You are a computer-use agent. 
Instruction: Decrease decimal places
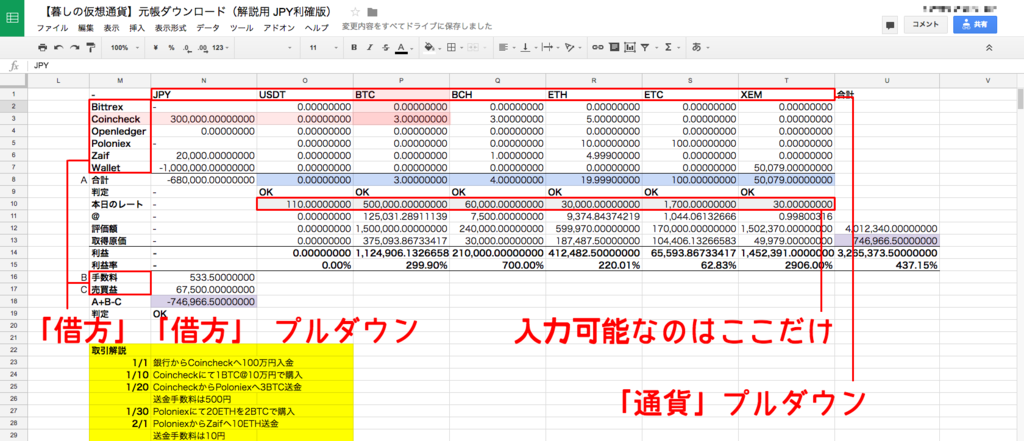[187, 48]
